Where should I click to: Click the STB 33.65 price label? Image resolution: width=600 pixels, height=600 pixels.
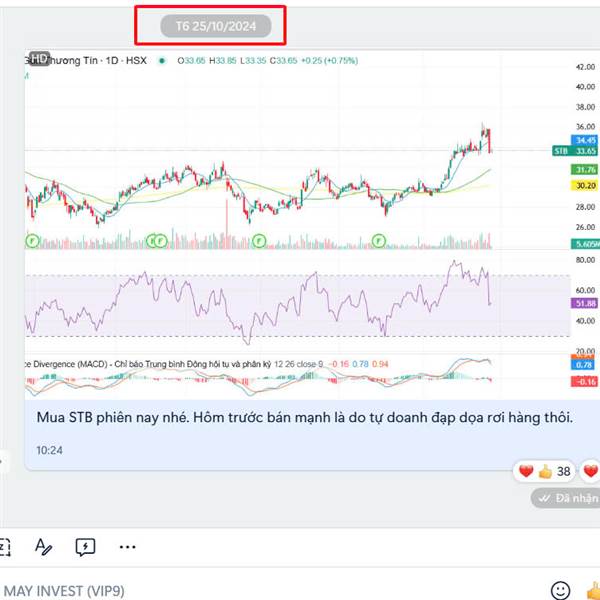pyautogui.click(x=575, y=151)
